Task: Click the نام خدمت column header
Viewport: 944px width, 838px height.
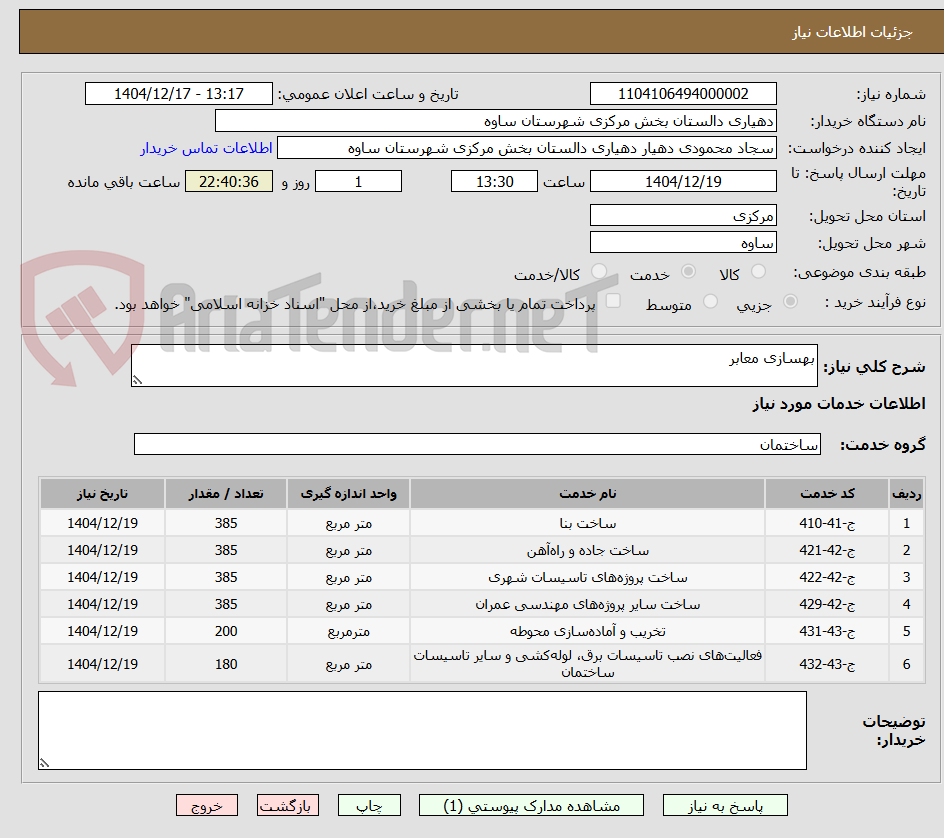Action: (x=588, y=494)
